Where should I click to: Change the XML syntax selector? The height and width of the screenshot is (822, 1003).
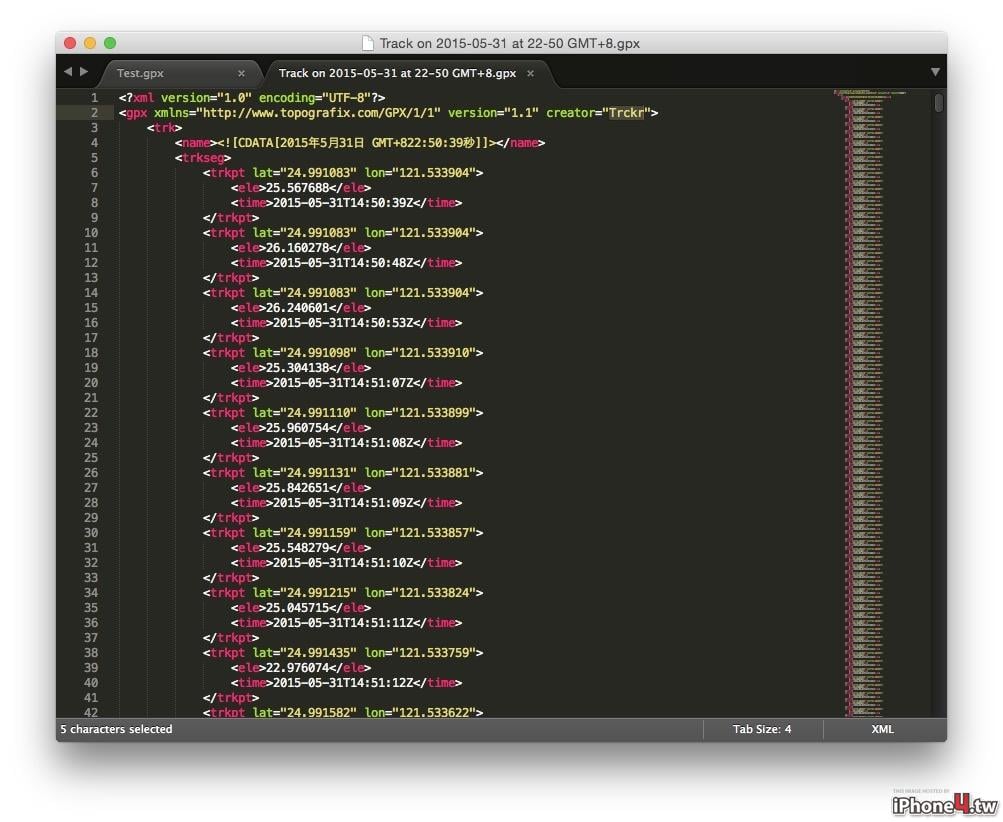tap(882, 729)
